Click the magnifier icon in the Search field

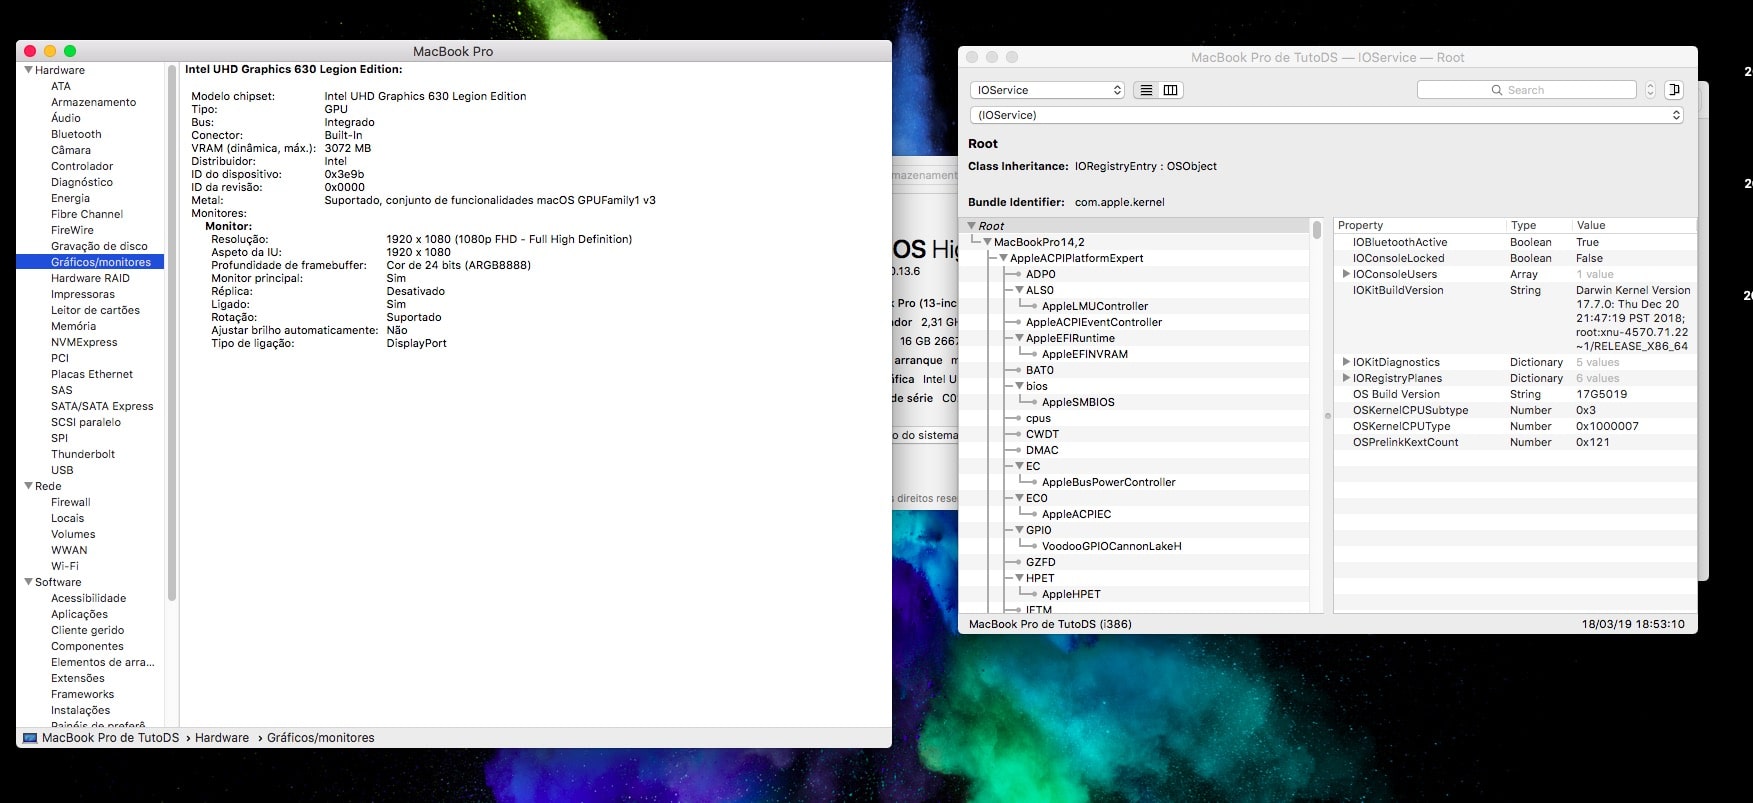(x=1497, y=90)
